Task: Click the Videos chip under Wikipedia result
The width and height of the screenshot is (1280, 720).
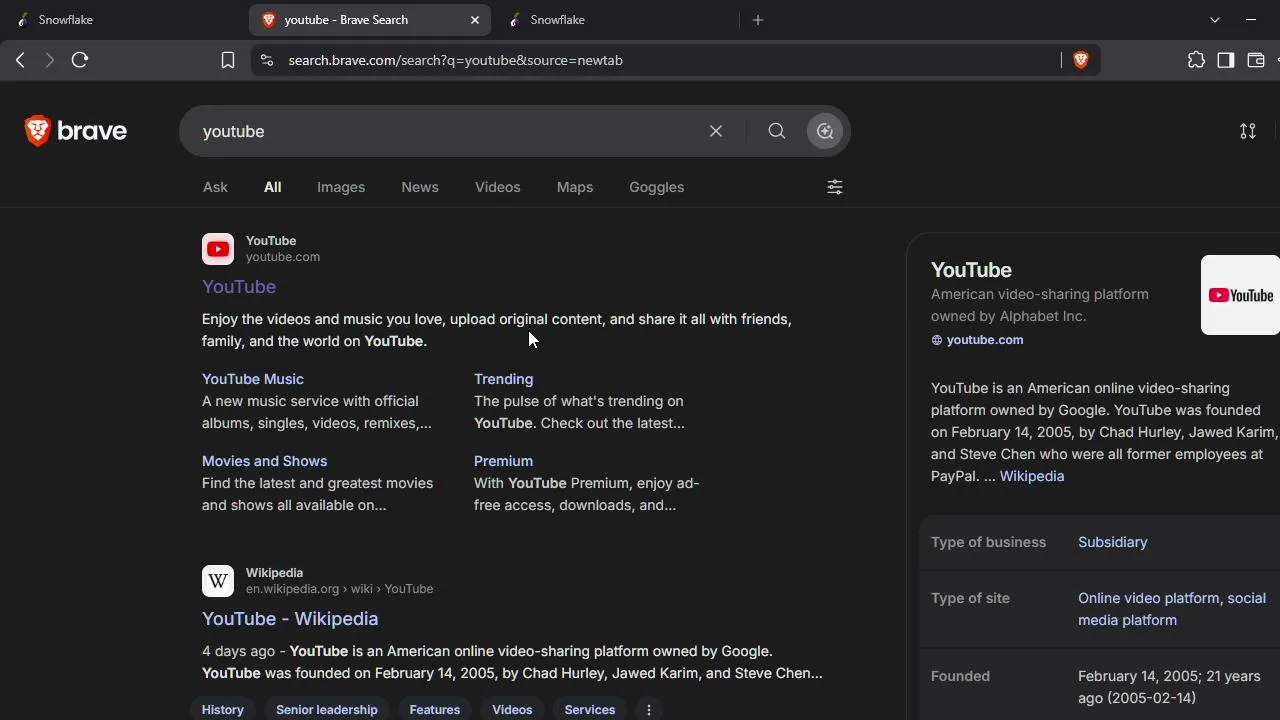Action: pyautogui.click(x=513, y=710)
